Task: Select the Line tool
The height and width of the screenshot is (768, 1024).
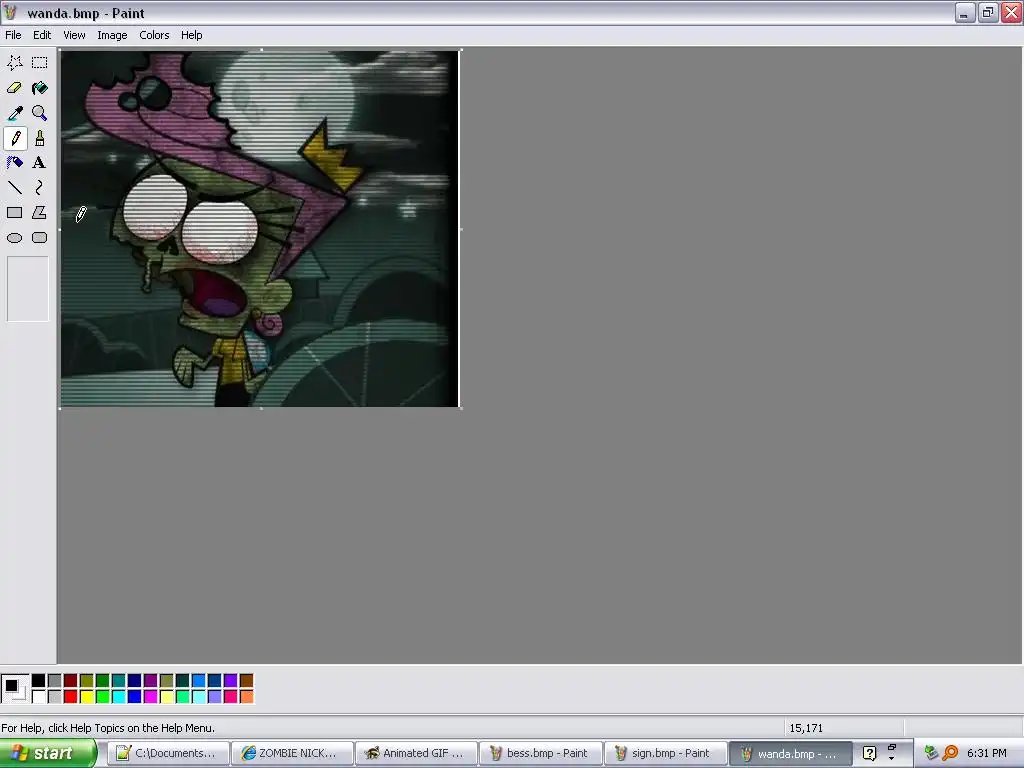Action: click(x=14, y=188)
